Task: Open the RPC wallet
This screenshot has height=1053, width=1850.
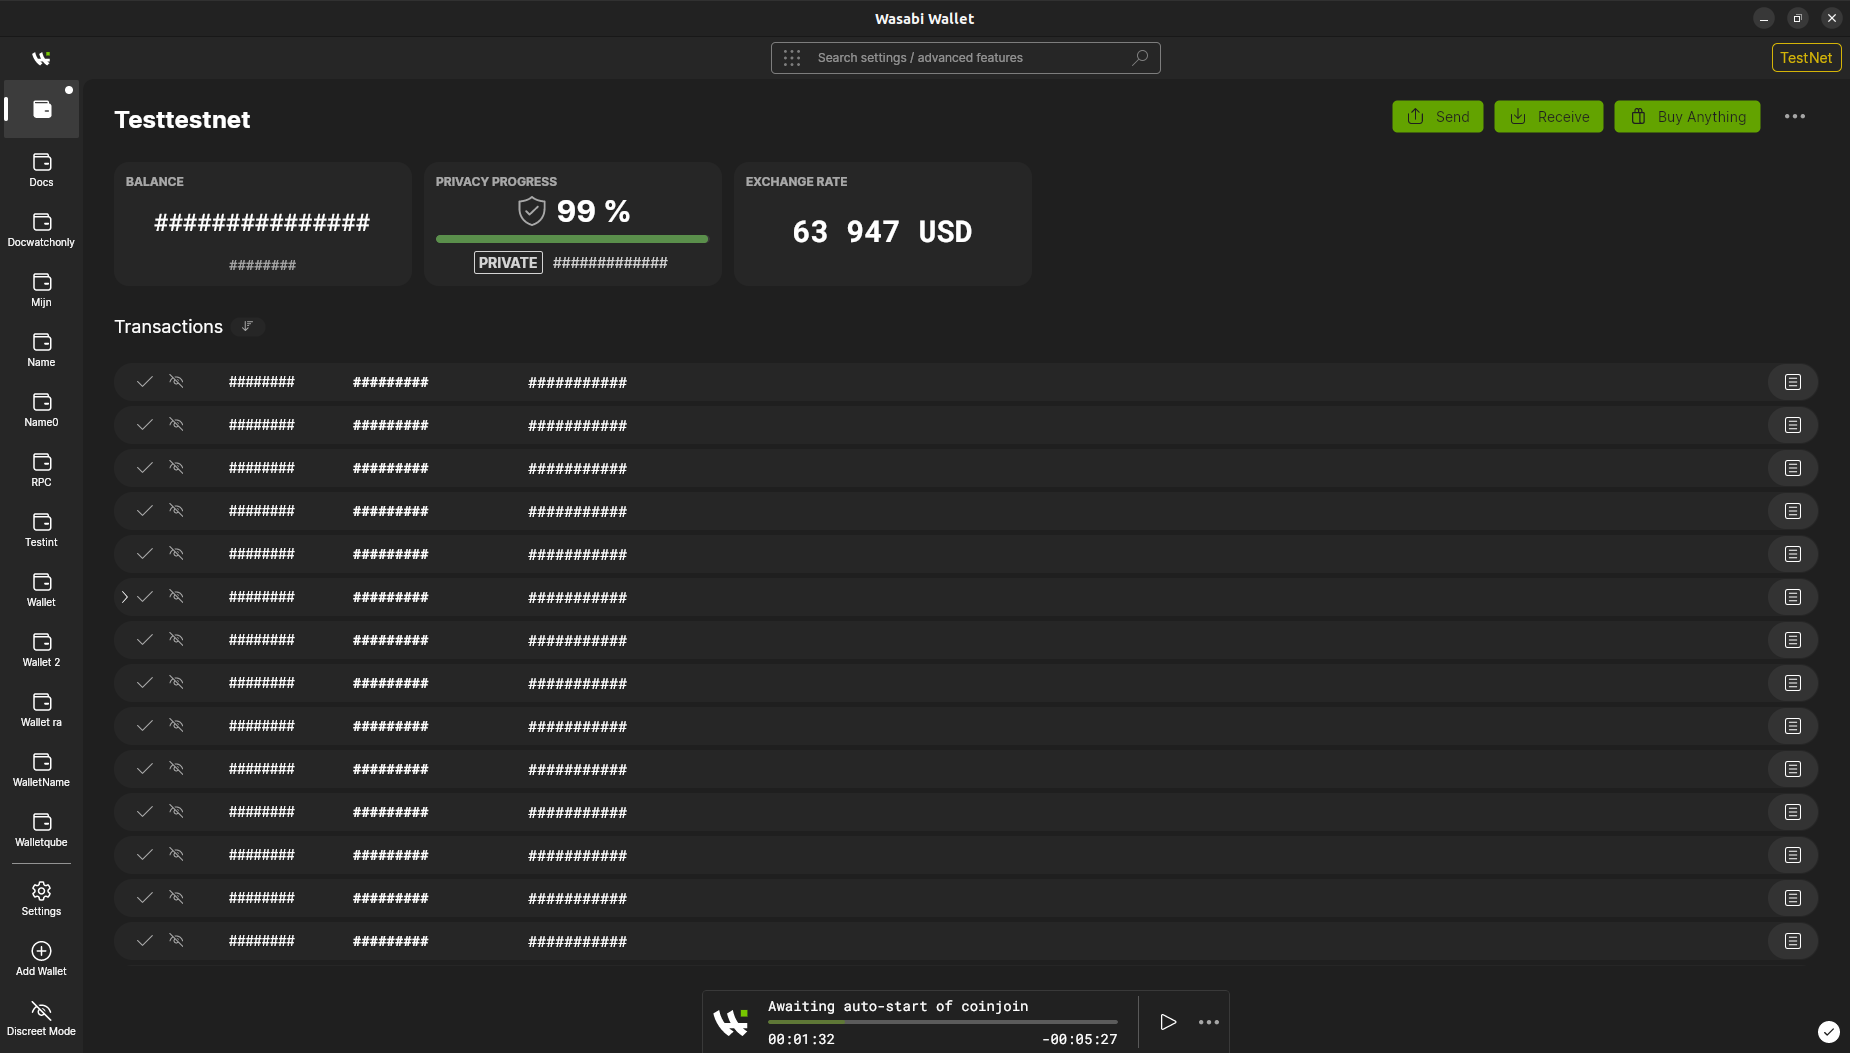Action: pyautogui.click(x=41, y=469)
